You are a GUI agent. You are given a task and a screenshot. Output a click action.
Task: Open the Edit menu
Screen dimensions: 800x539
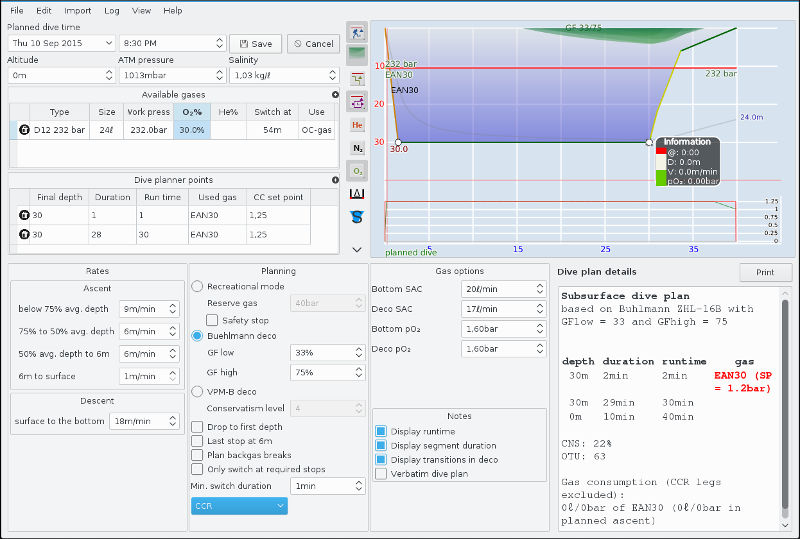pyautogui.click(x=44, y=10)
